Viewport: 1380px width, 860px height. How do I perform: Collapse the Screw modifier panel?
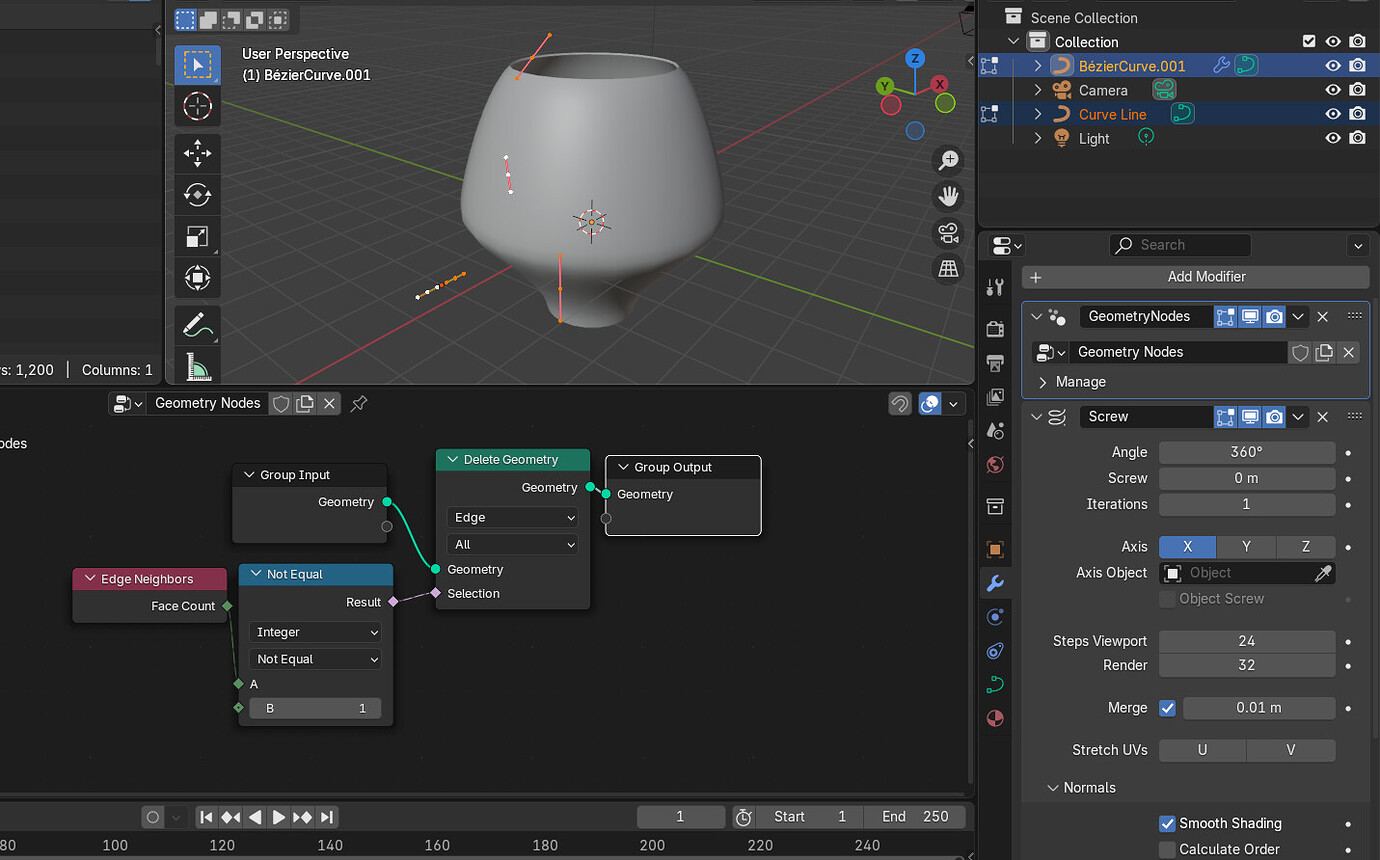pyautogui.click(x=1037, y=417)
